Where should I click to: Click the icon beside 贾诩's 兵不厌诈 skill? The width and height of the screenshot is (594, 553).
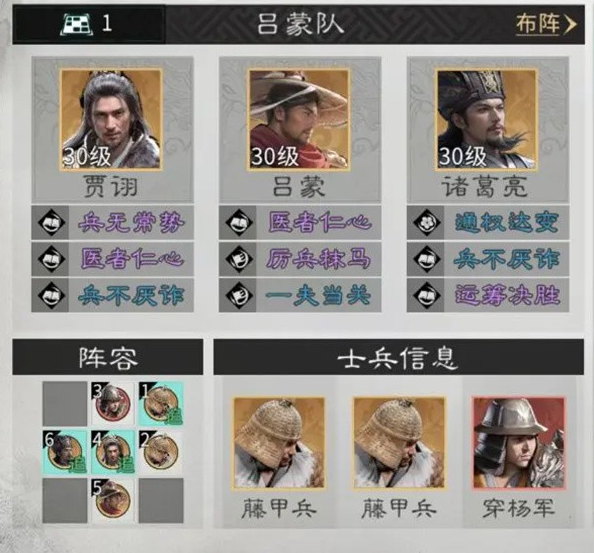(x=50, y=295)
